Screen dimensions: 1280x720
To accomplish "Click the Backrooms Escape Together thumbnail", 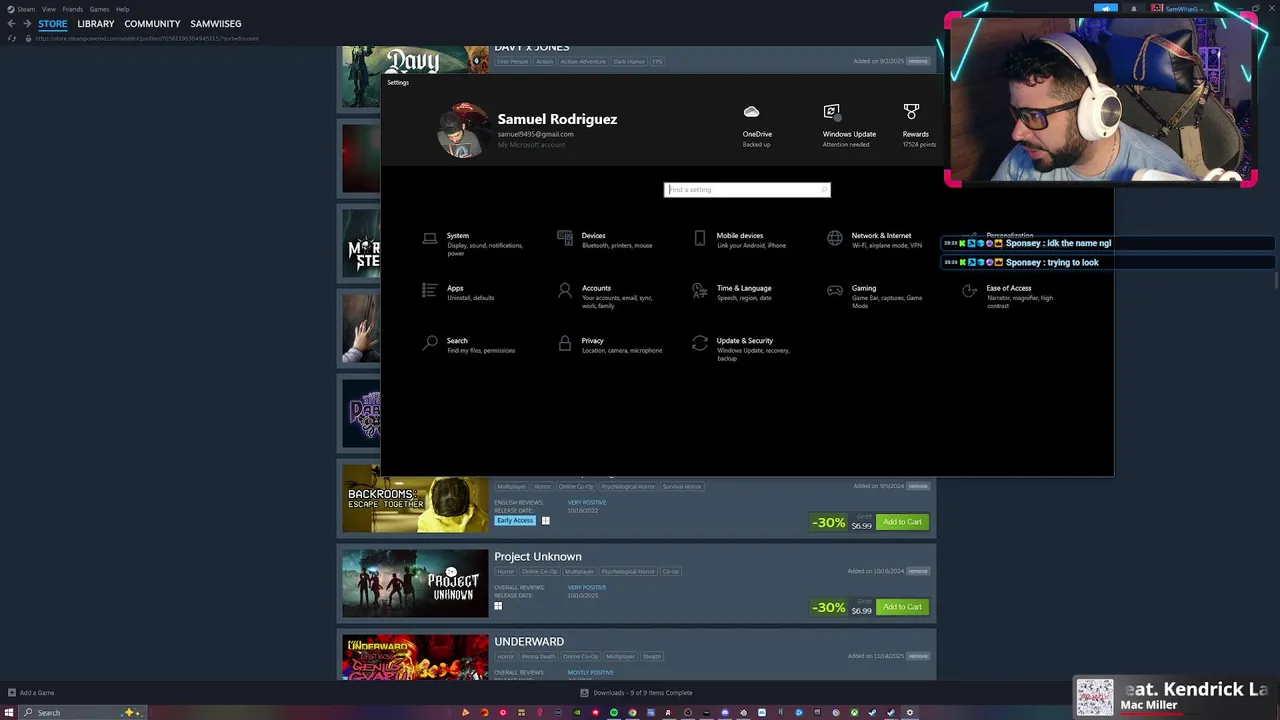I will [x=415, y=498].
